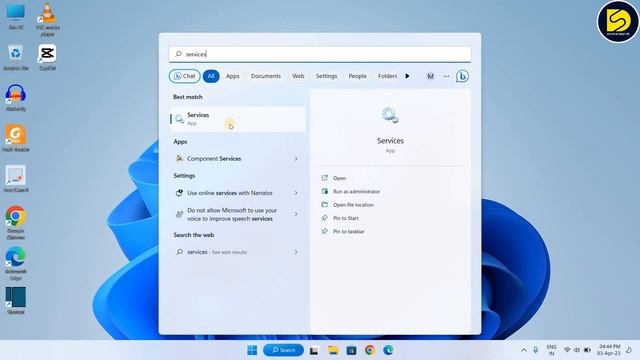The image size is (640, 360).
Task: Open Services app best match
Action: coord(238,119)
